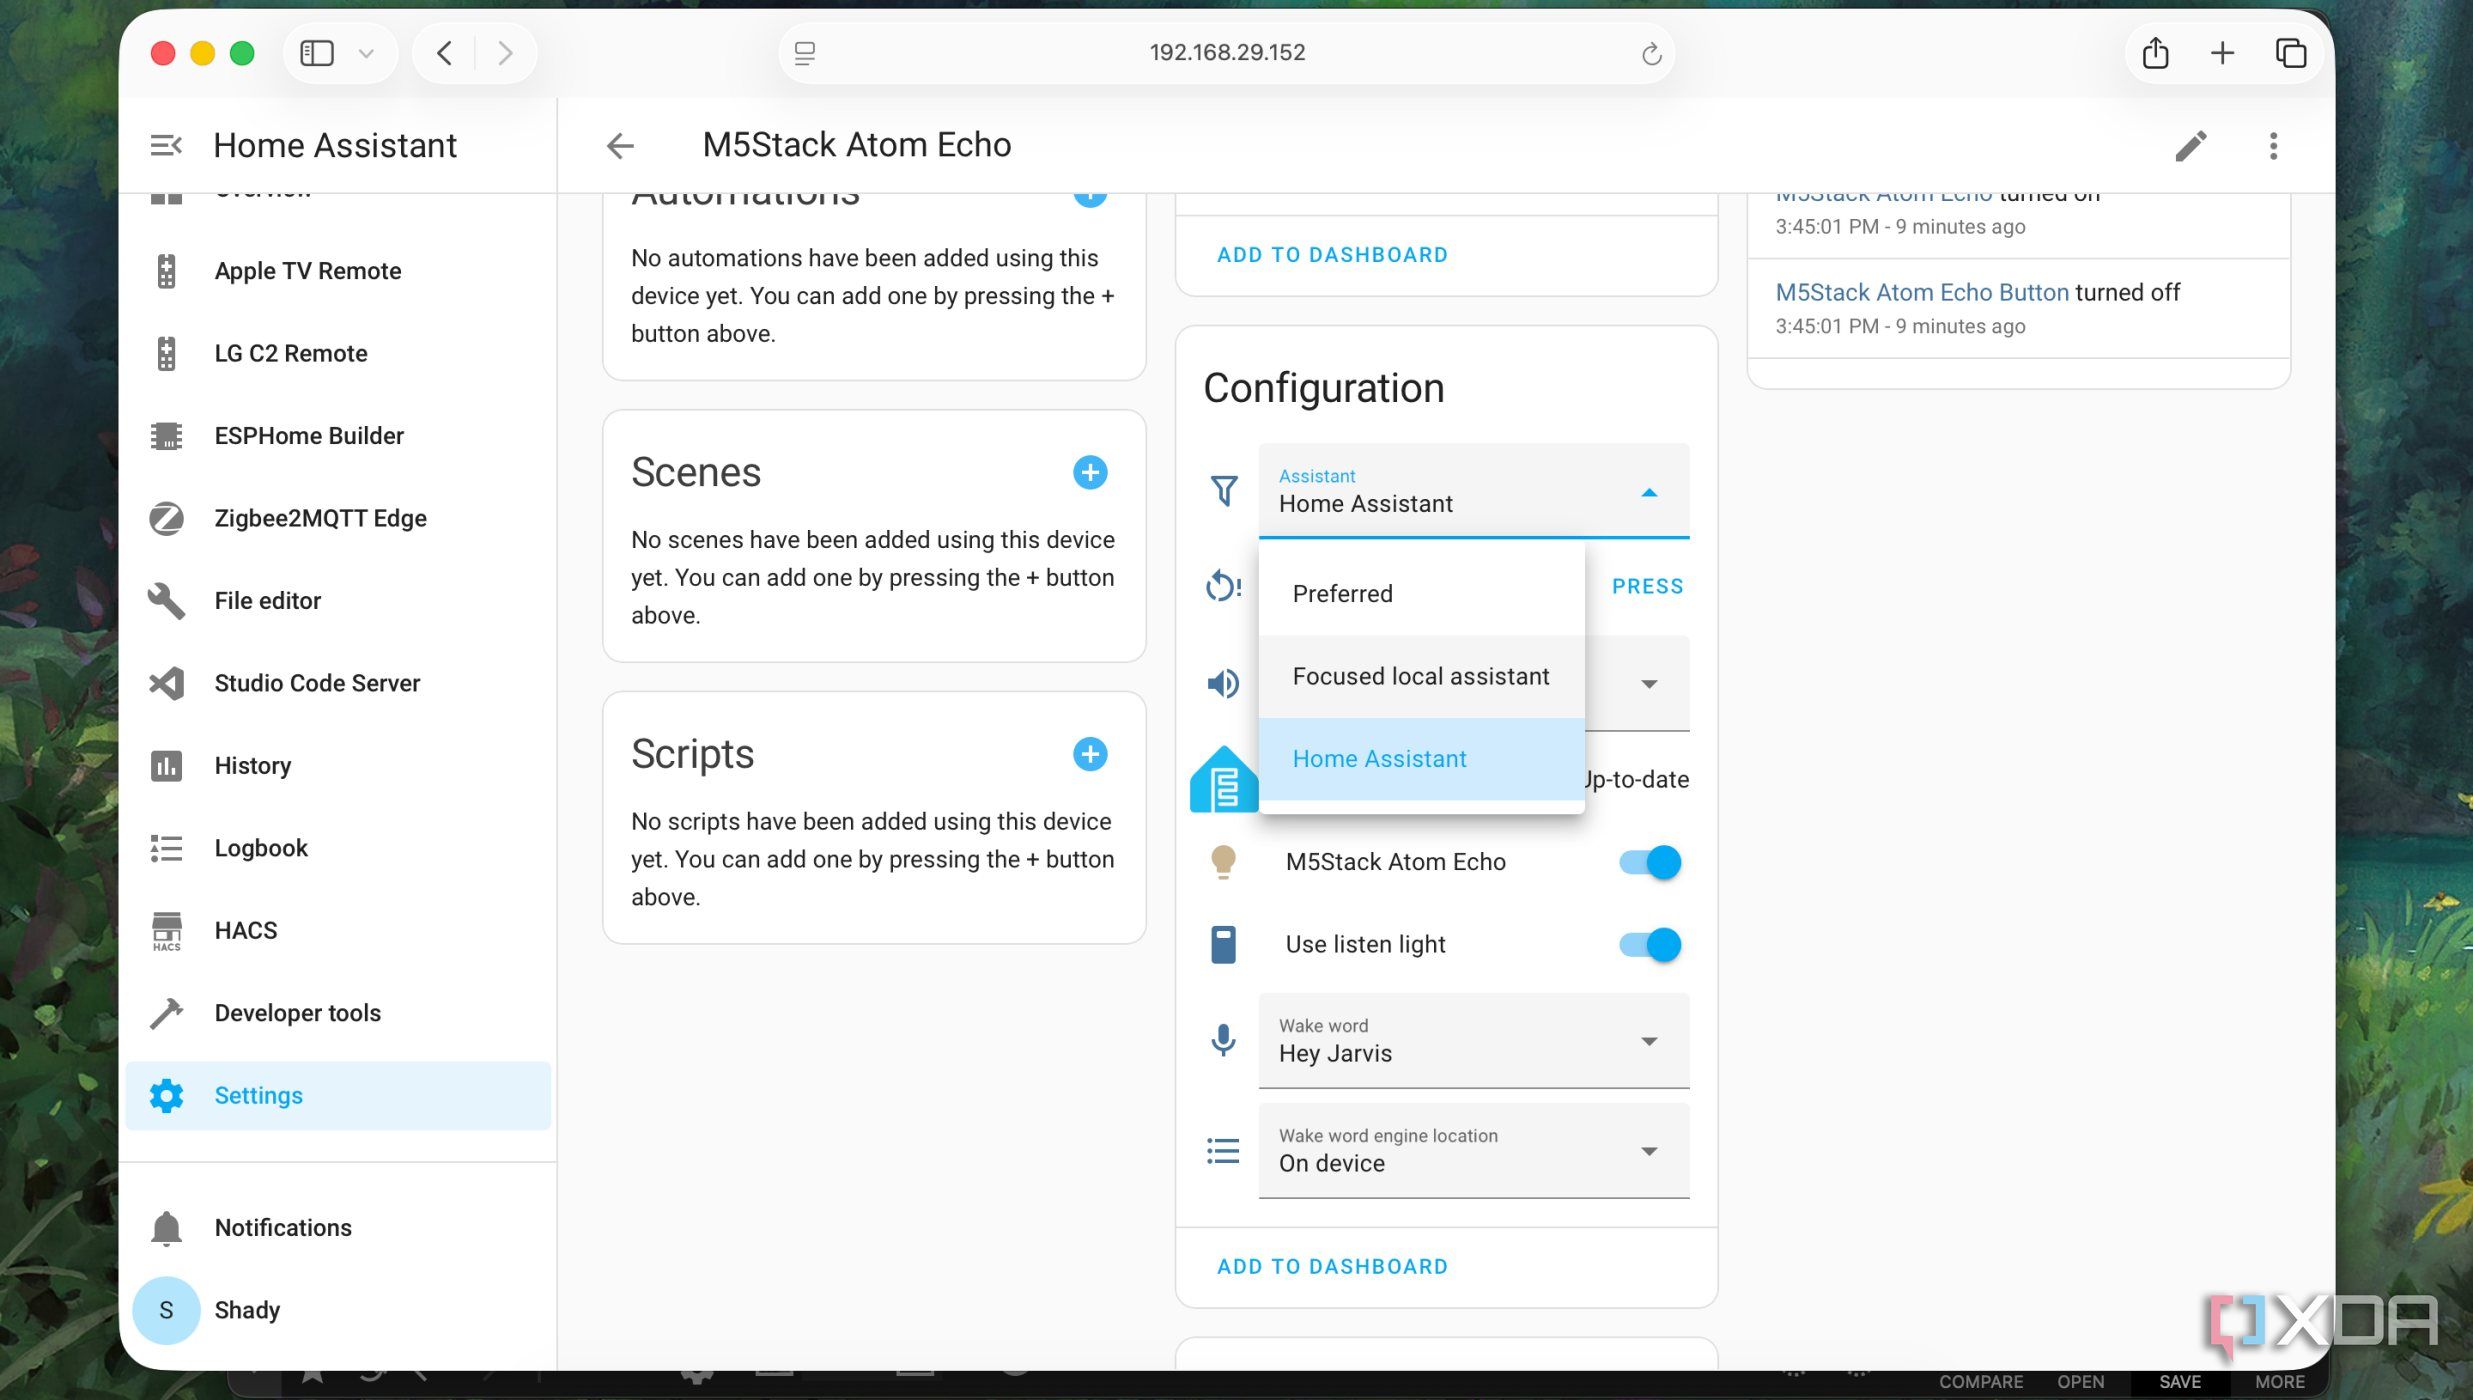Open the three-dot device menu
Screen dimensions: 2473x1400
click(x=2273, y=146)
